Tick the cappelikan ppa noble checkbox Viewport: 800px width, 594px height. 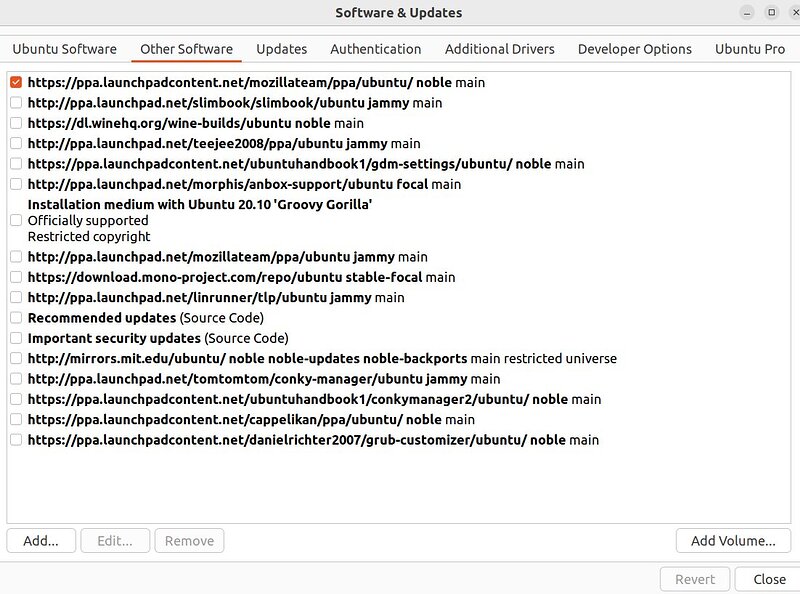point(16,419)
